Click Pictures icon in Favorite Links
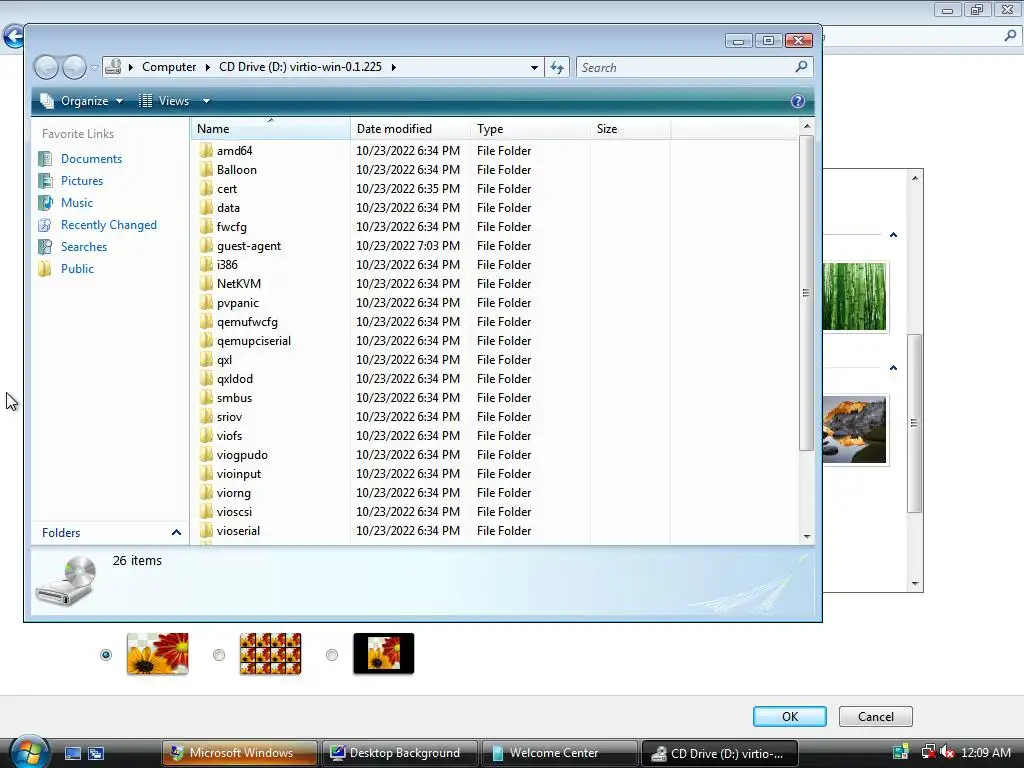Image resolution: width=1024 pixels, height=768 pixels. pyautogui.click(x=45, y=181)
